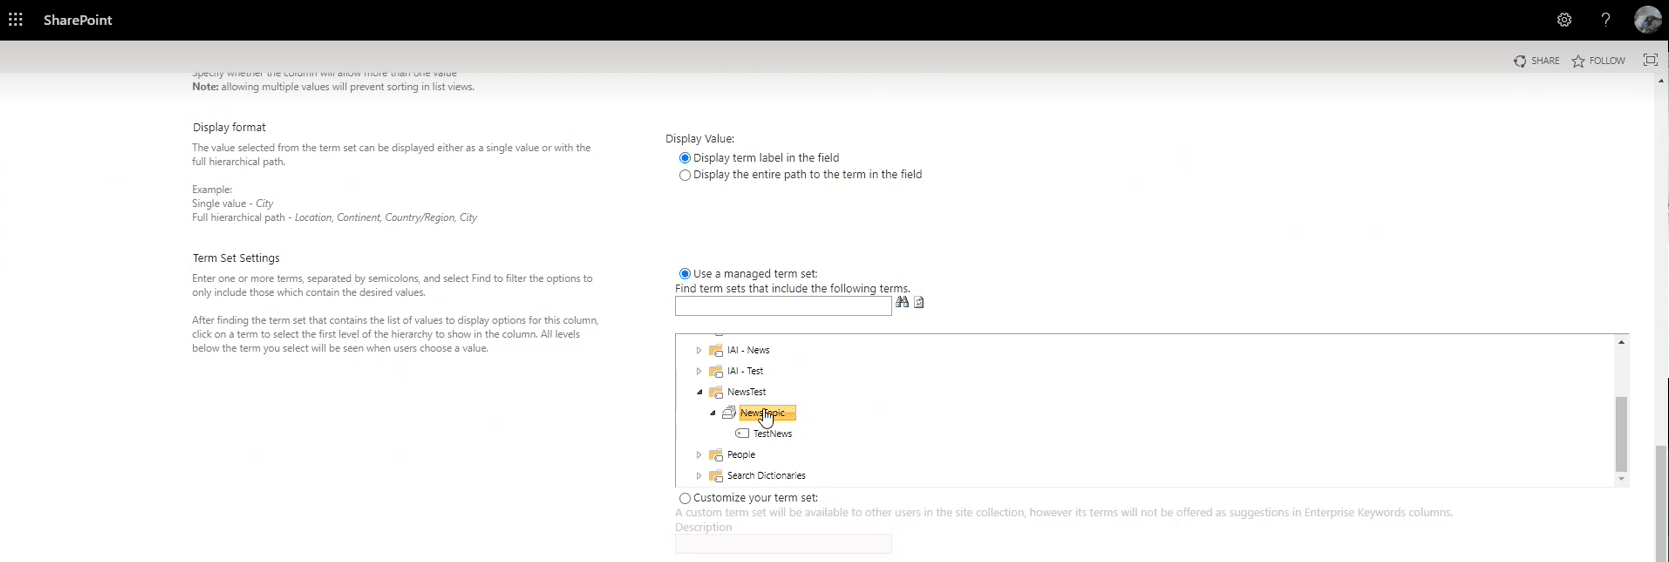Image resolution: width=1669 pixels, height=562 pixels.
Task: Open the help question mark
Action: coord(1606,20)
